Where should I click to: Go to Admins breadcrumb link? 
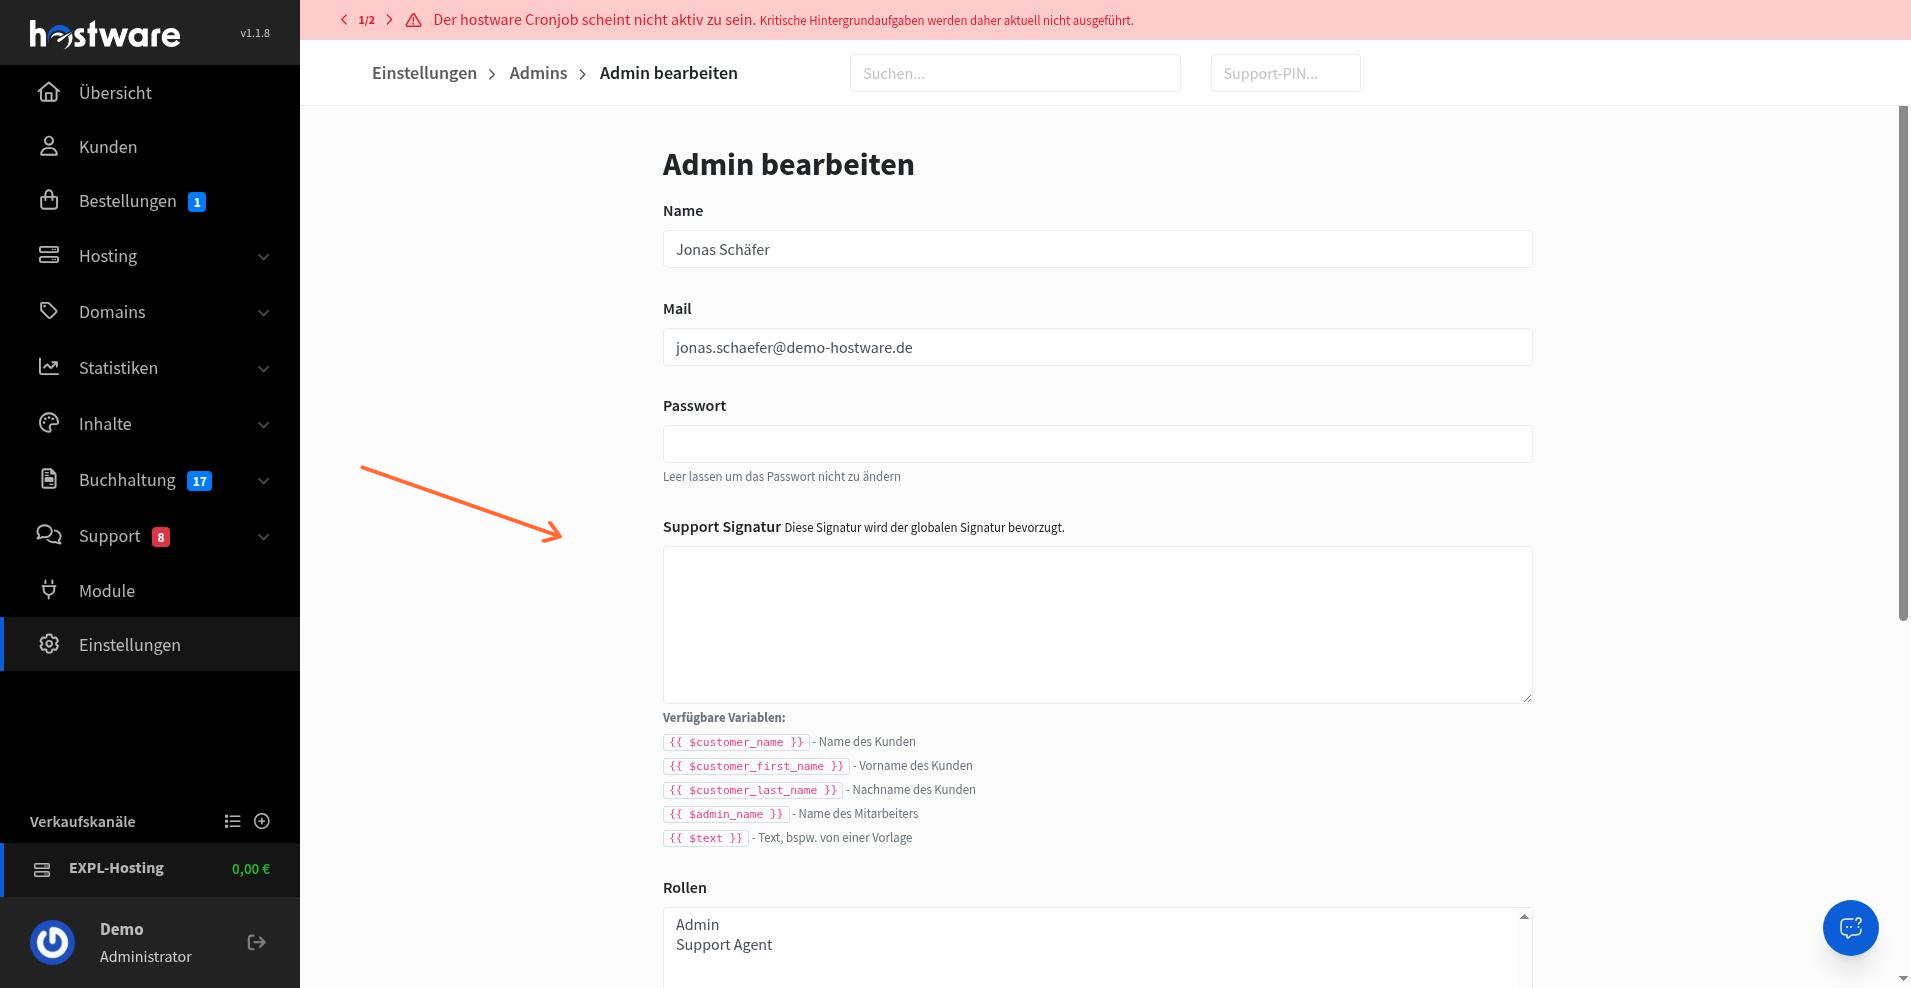click(x=538, y=73)
